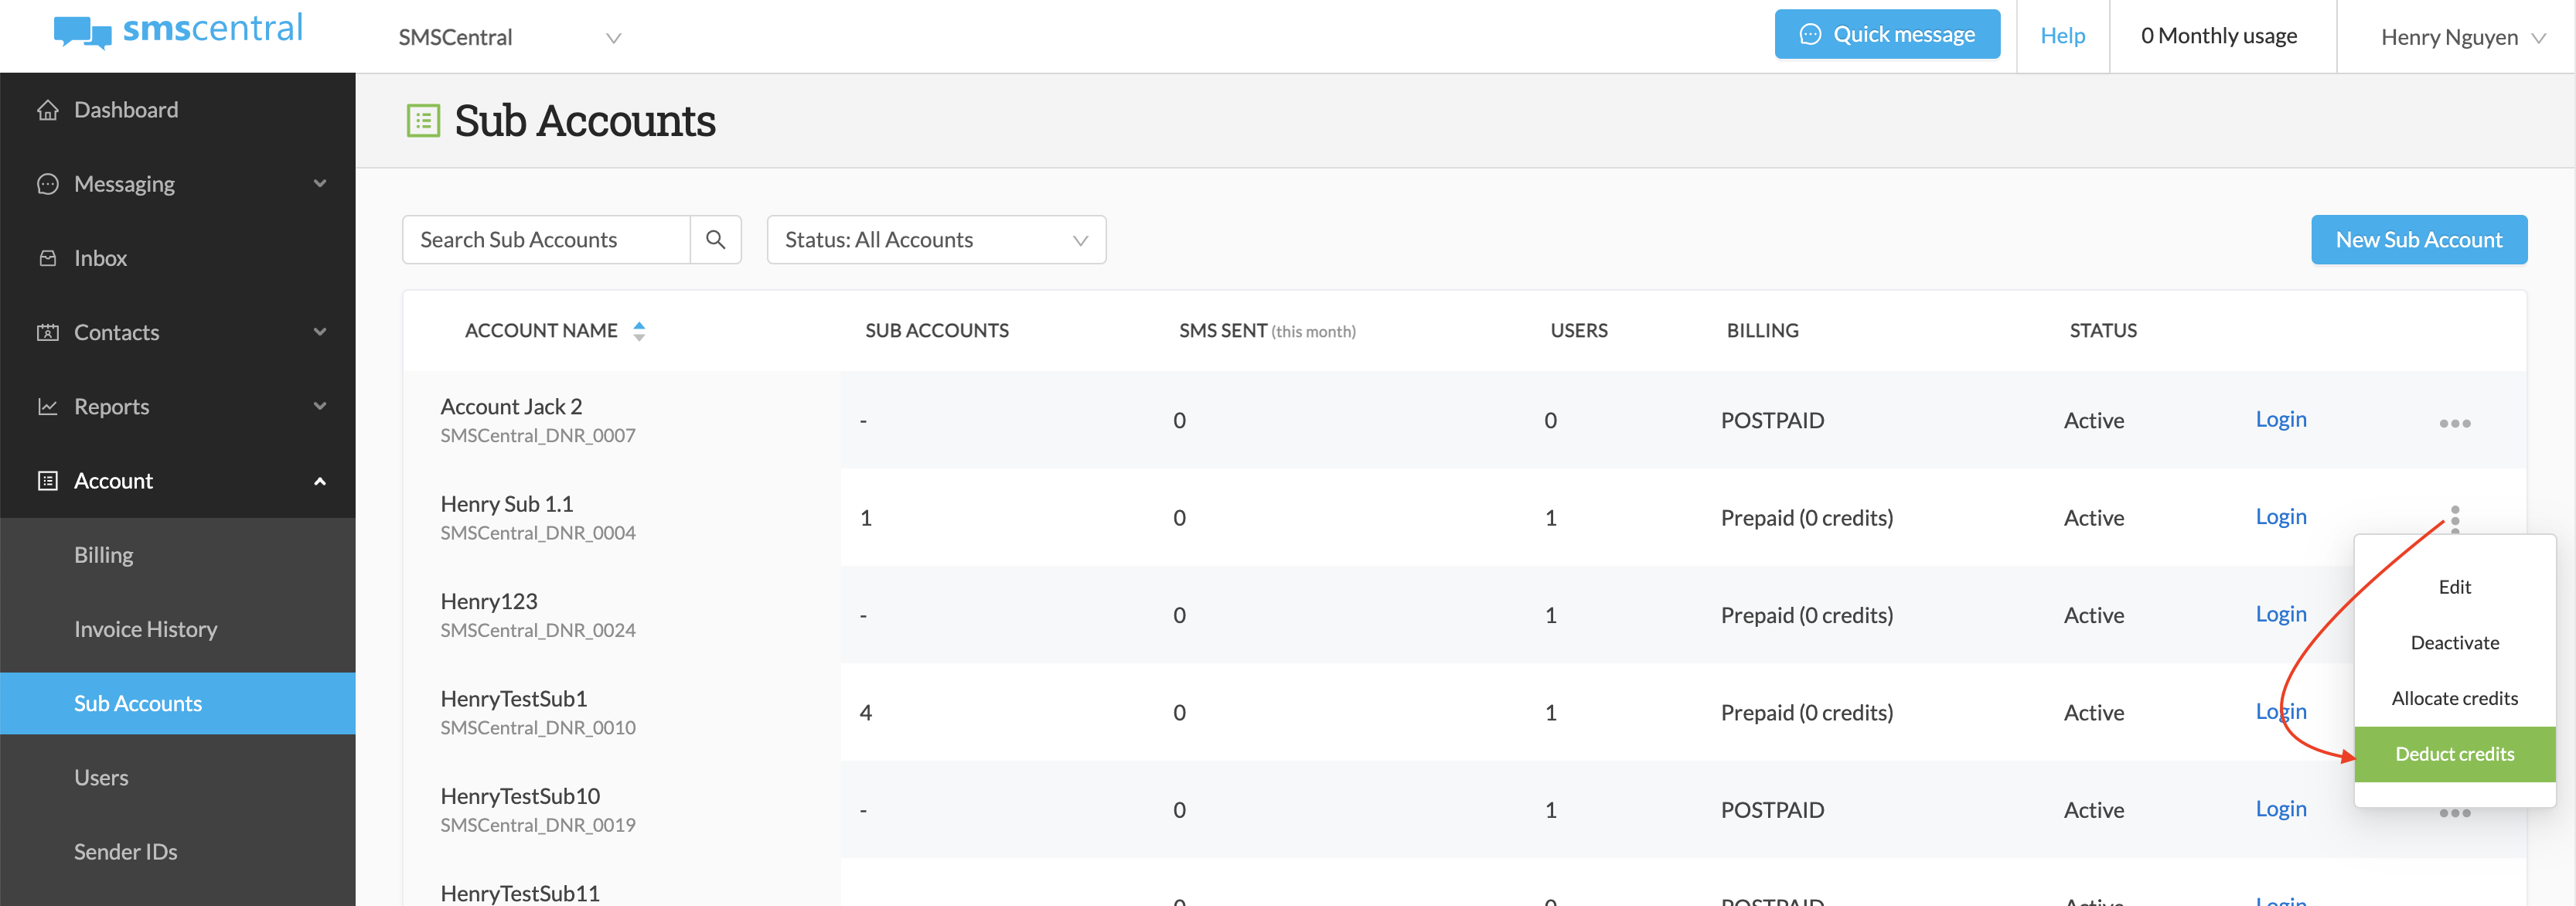Login to Henry Sub 1.1 account
Screen dimensions: 2576x906
tap(2281, 516)
